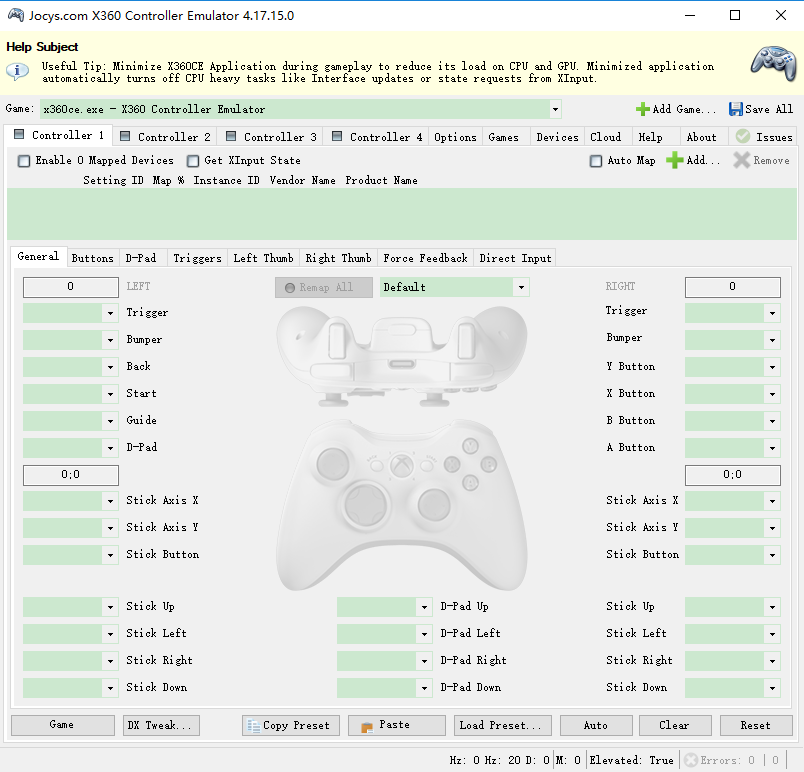Click the Paste preset icon button

coord(367,725)
